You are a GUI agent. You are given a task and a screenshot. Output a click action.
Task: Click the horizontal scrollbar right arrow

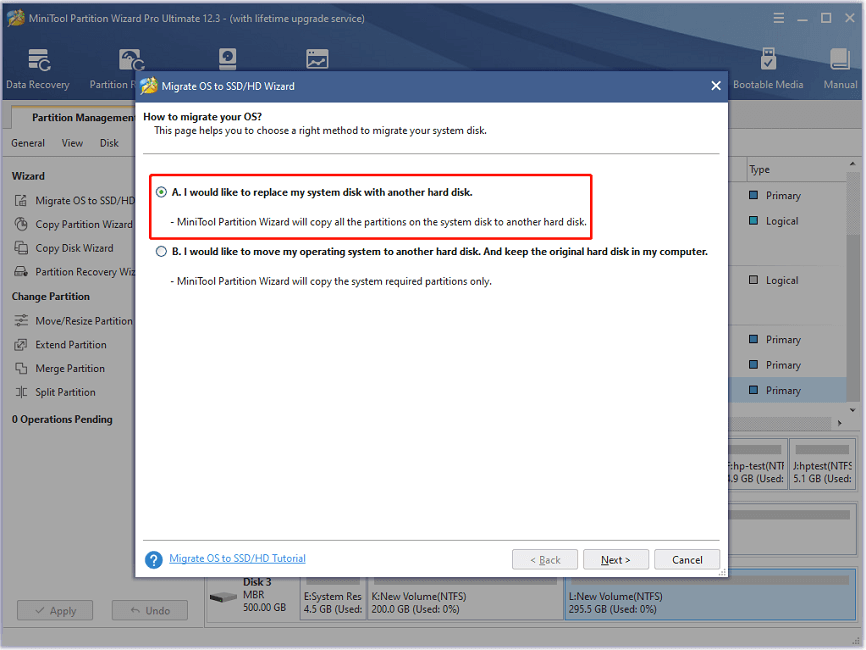(x=839, y=423)
